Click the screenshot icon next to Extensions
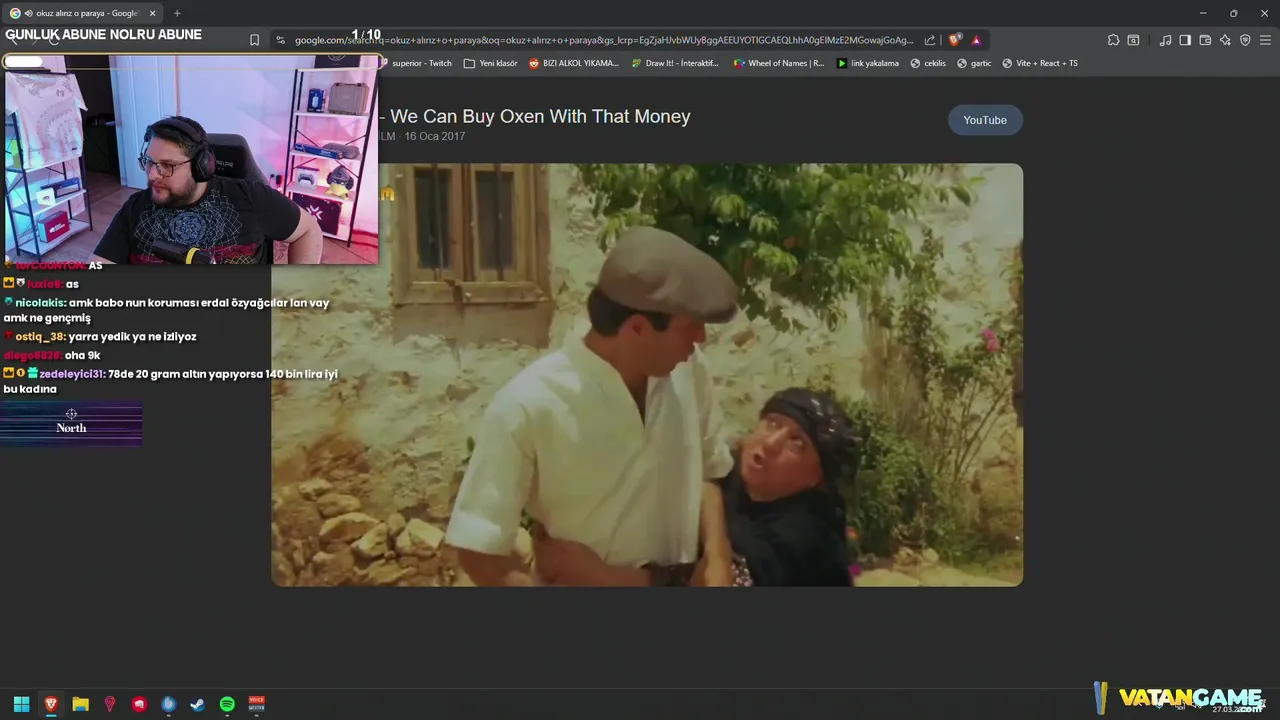Screen dimensions: 1280x720 coord(1133,40)
